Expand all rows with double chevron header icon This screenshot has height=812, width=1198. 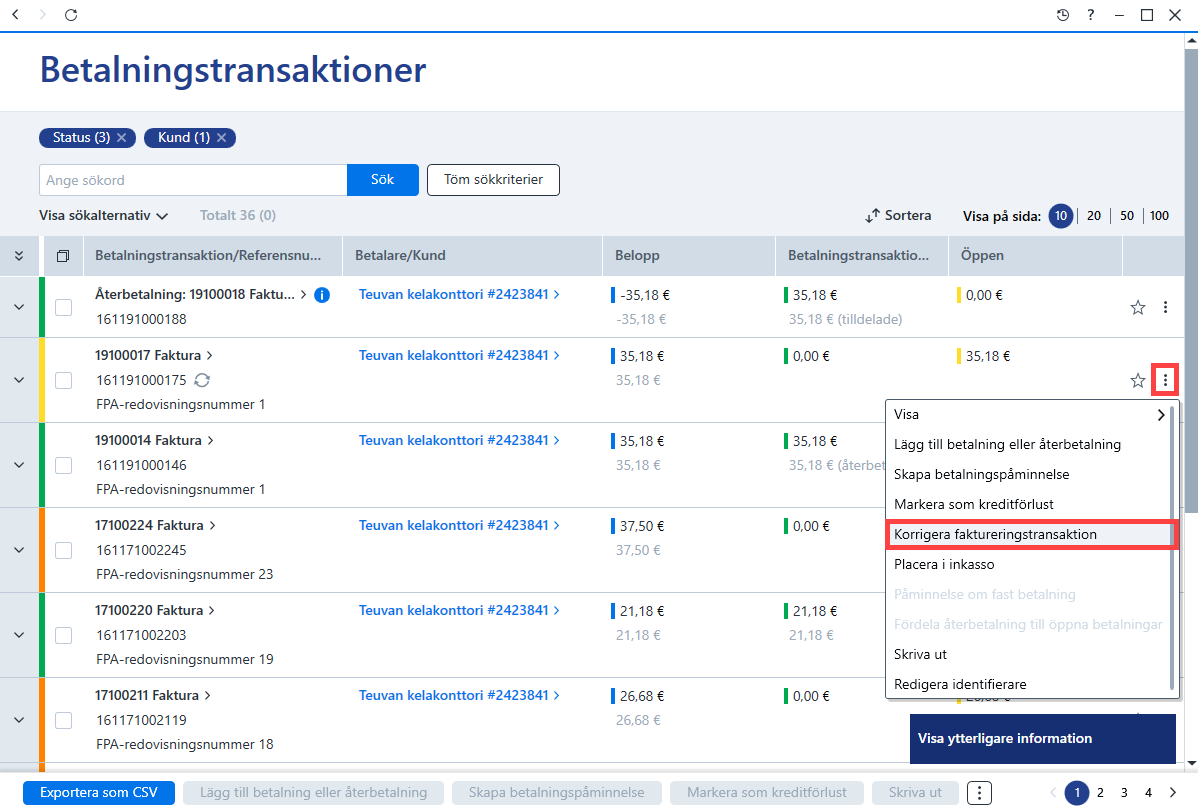tap(19, 256)
